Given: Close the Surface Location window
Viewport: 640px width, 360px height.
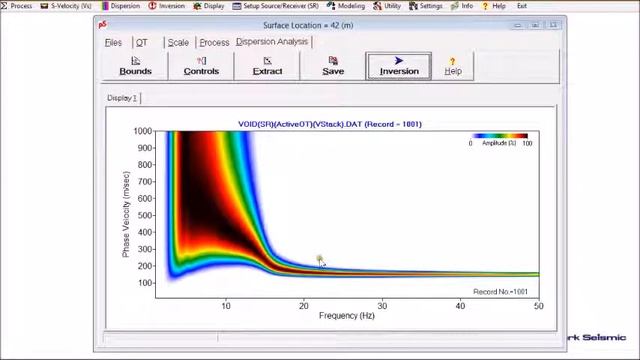Looking at the screenshot, I should coord(553,25).
